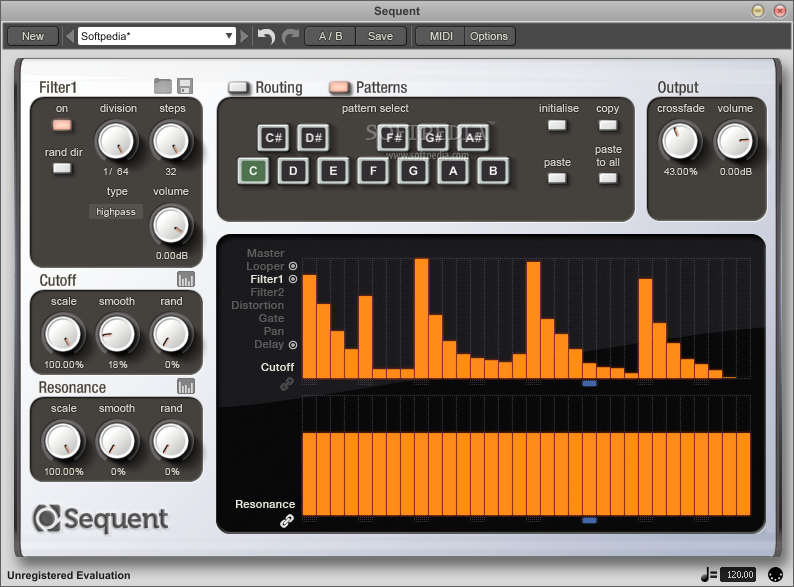
Task: Click Output crossfade knob
Action: point(680,141)
